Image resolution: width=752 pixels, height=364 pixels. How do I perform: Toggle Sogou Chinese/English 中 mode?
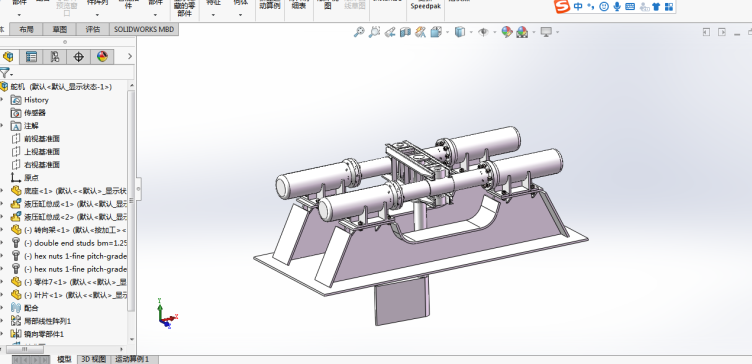[x=578, y=7]
